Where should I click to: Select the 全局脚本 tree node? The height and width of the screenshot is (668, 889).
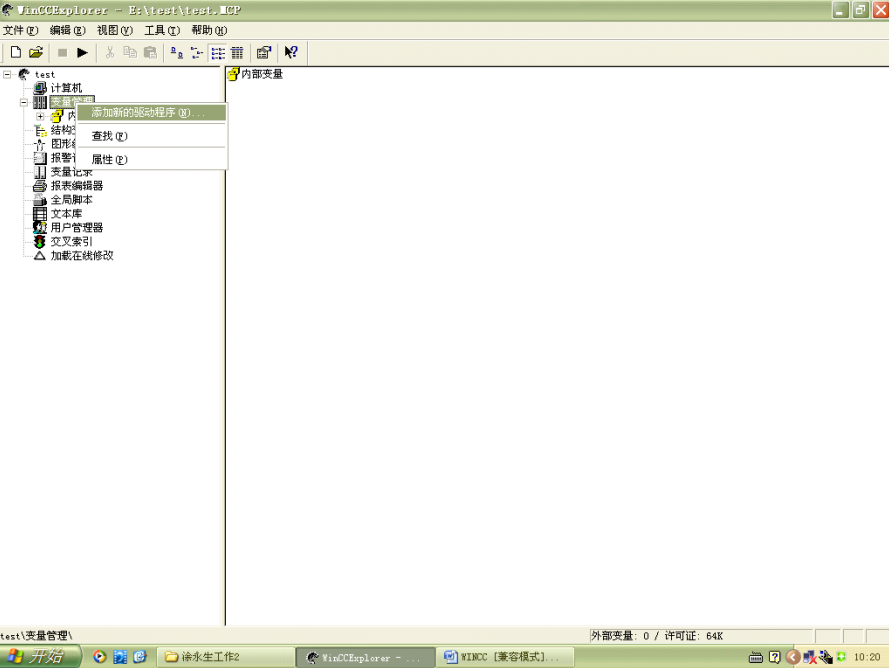(x=71, y=200)
